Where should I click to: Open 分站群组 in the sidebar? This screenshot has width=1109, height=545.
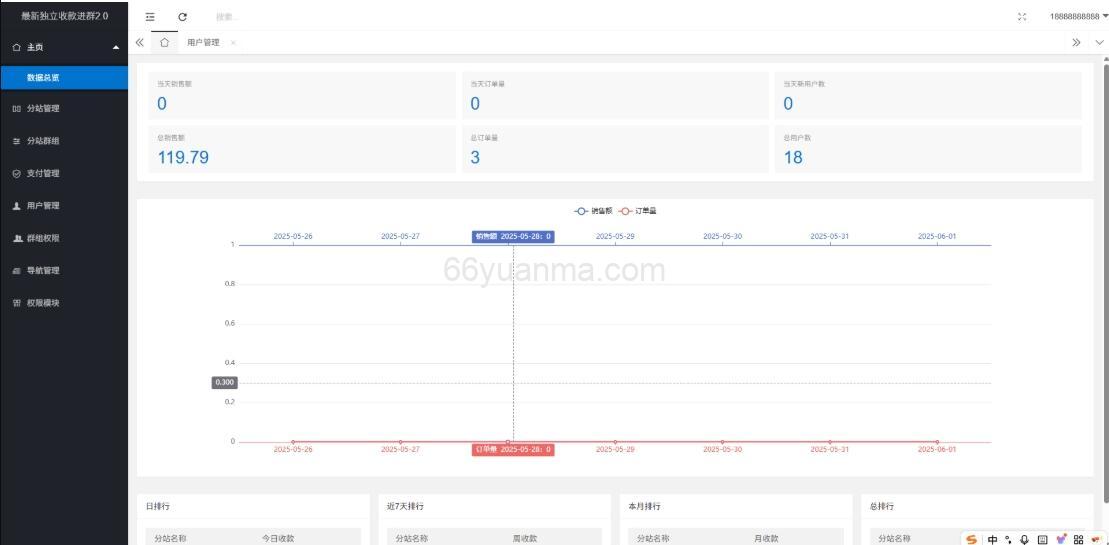[x=64, y=141]
